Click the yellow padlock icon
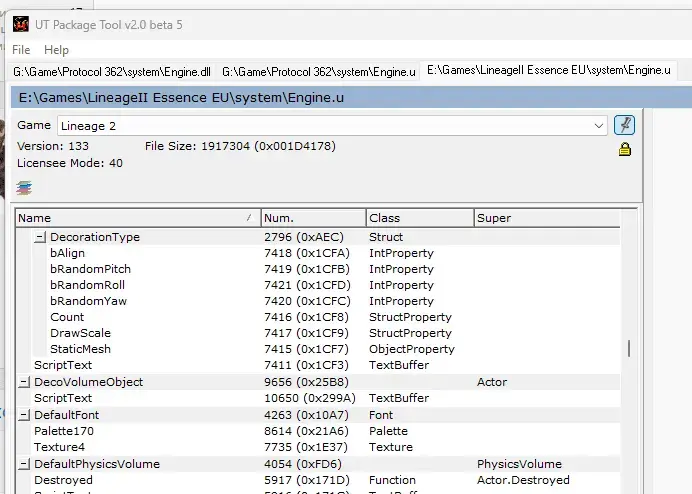Screen dimensions: 692x494 tap(624, 149)
